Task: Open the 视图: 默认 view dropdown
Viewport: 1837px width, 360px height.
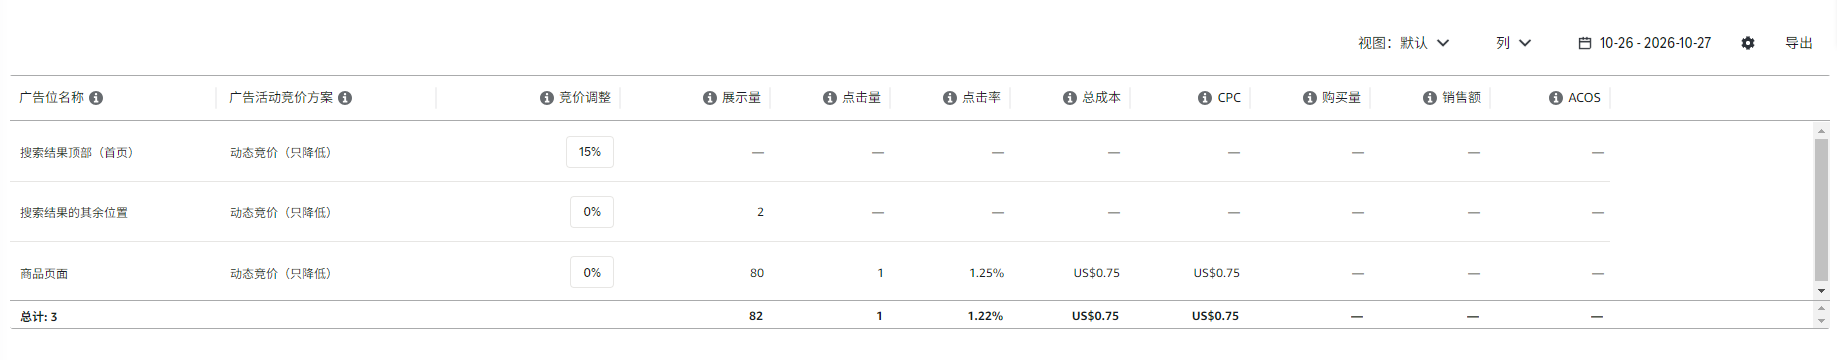Action: [x=1404, y=43]
